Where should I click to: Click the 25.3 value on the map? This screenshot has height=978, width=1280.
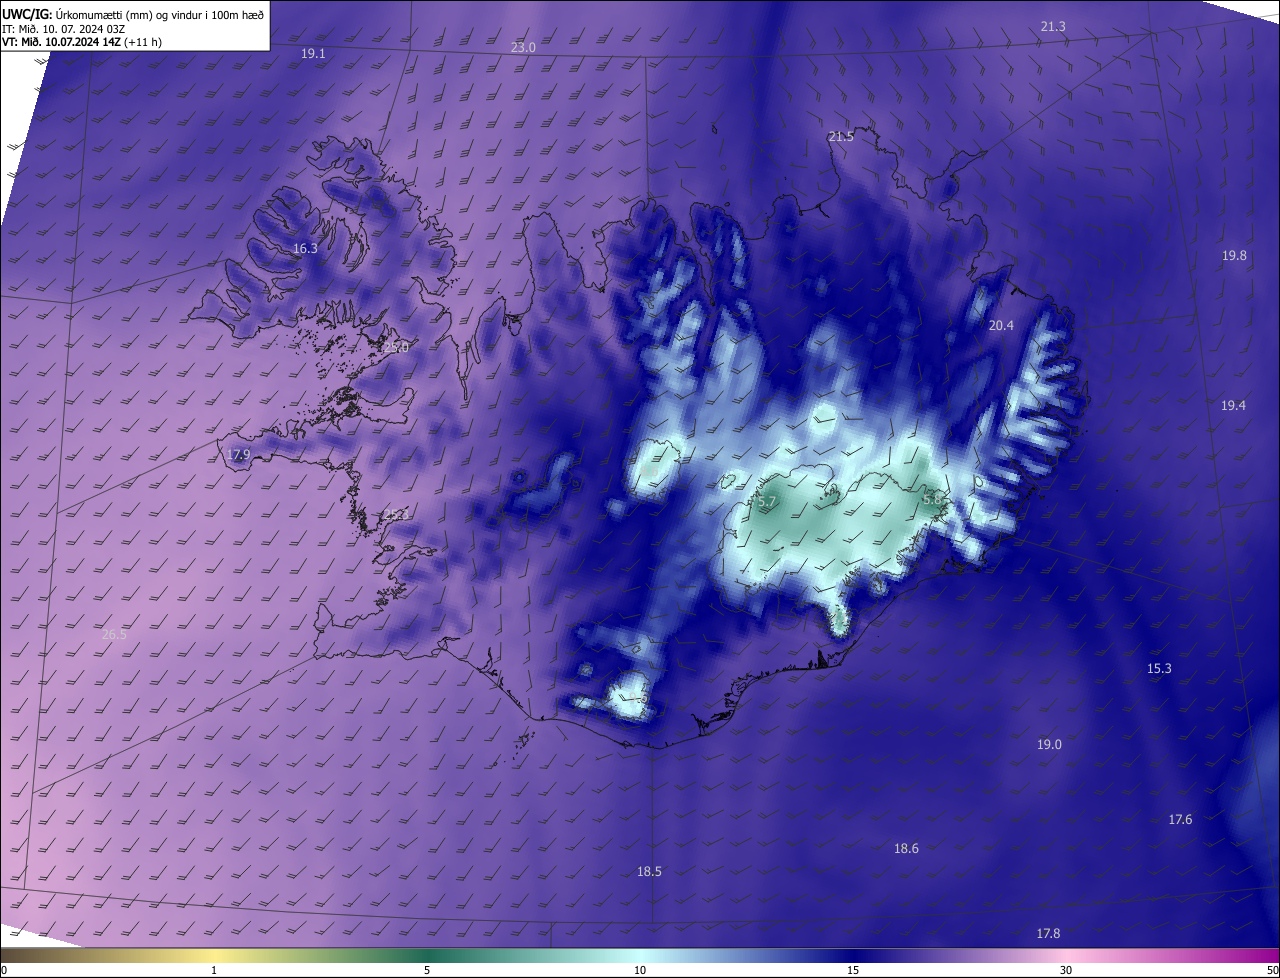tap(396, 516)
